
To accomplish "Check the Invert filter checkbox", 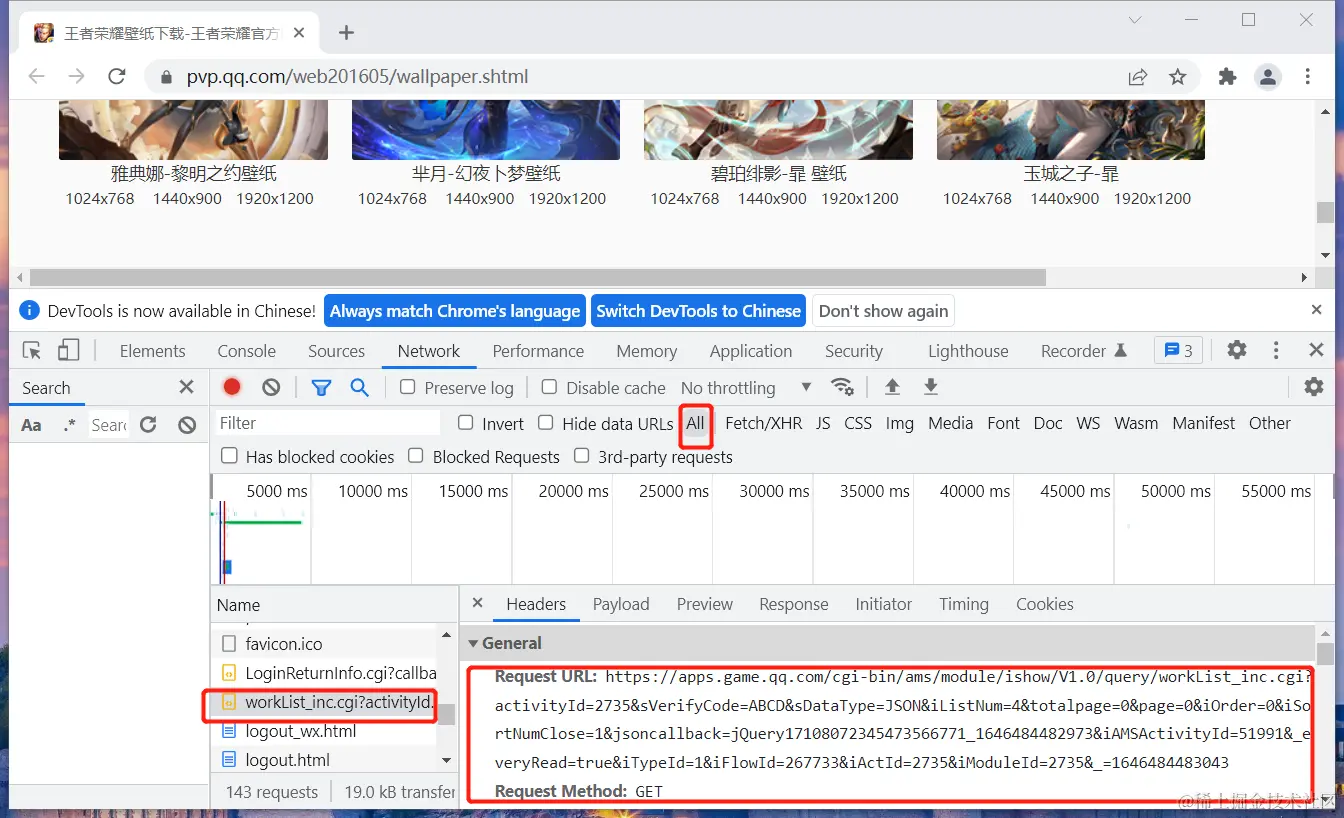I will point(465,423).
